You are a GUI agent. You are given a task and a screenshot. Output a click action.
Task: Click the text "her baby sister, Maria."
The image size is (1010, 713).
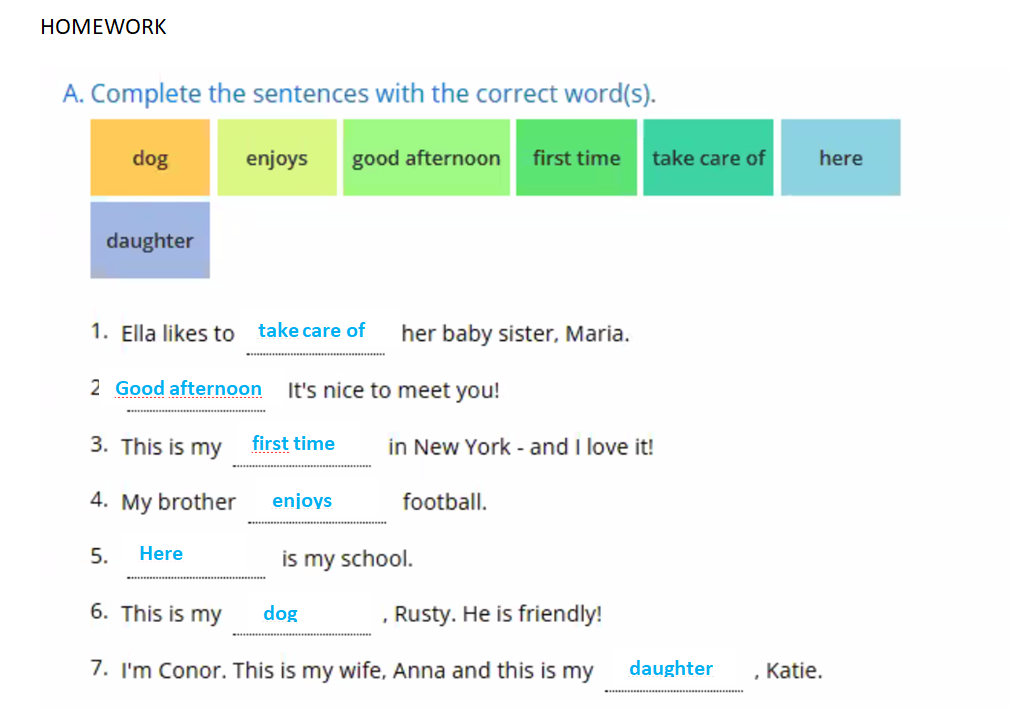coord(515,334)
